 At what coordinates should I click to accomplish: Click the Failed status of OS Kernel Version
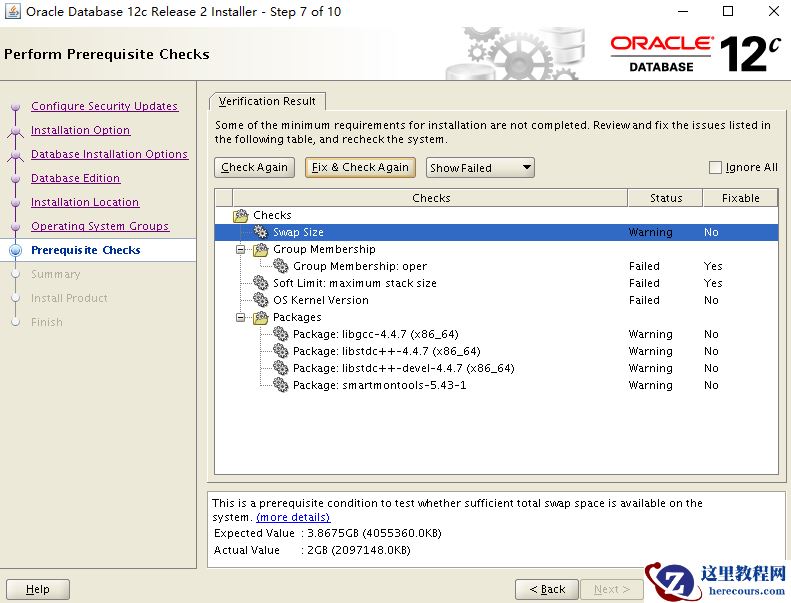coord(644,300)
